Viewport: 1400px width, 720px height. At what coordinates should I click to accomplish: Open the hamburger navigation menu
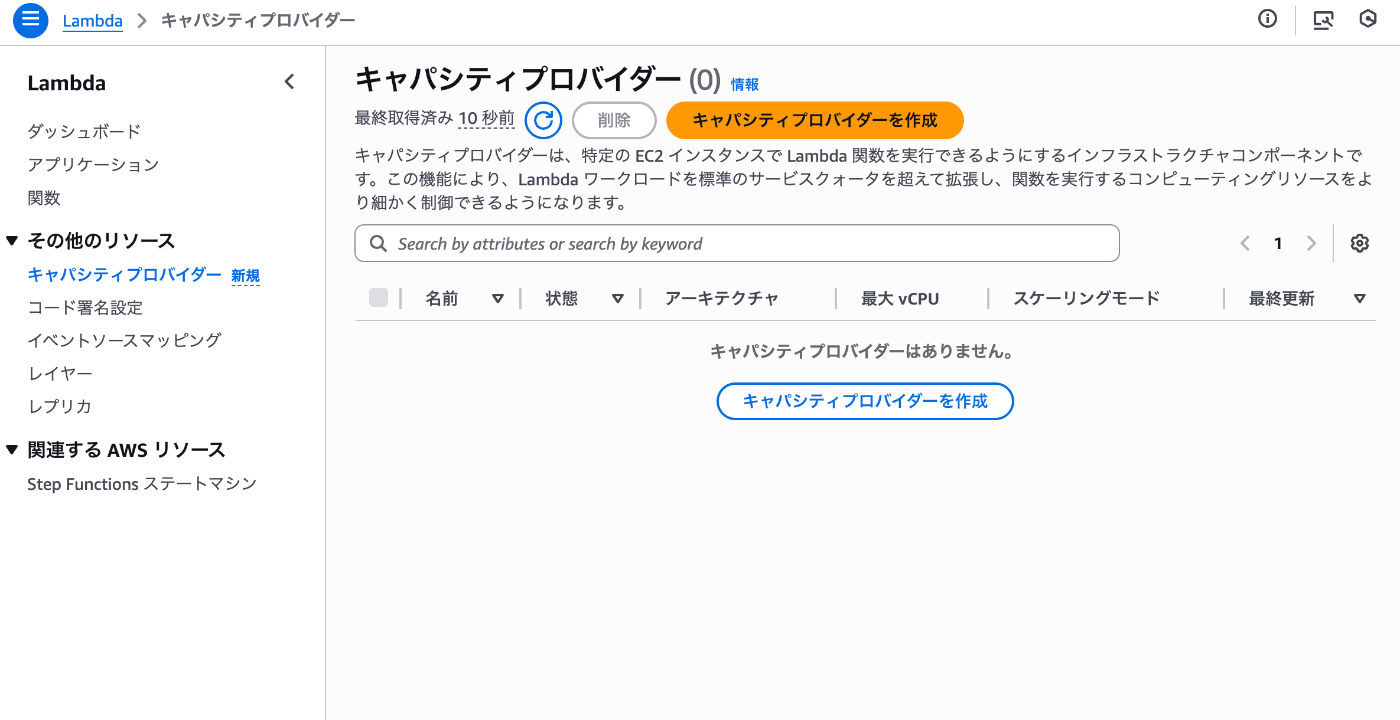coord(31,20)
